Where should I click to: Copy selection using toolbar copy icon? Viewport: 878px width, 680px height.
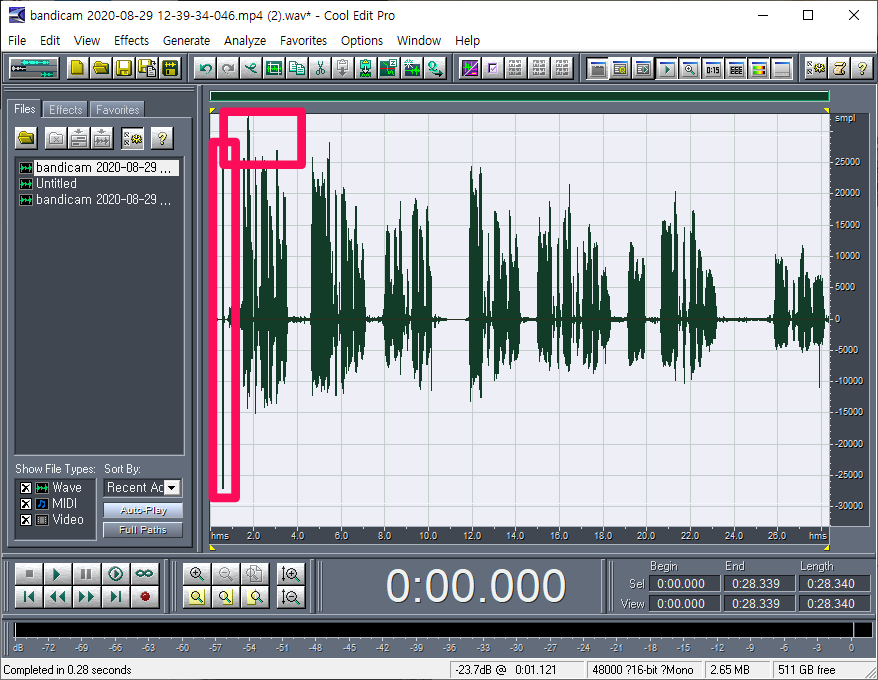pyautogui.click(x=297, y=68)
